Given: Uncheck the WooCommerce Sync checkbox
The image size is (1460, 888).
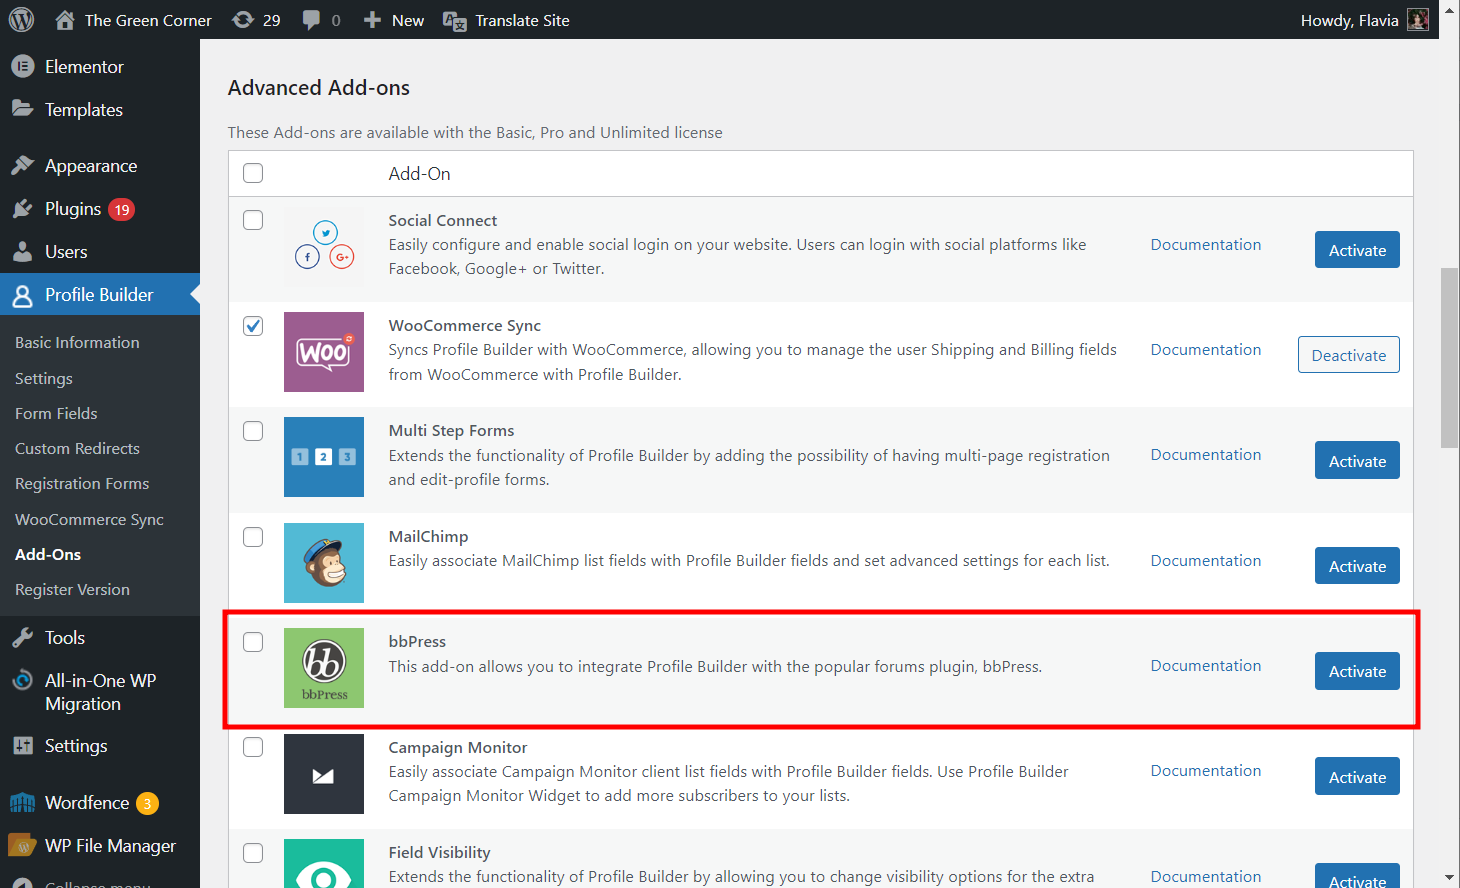Looking at the screenshot, I should click(253, 326).
